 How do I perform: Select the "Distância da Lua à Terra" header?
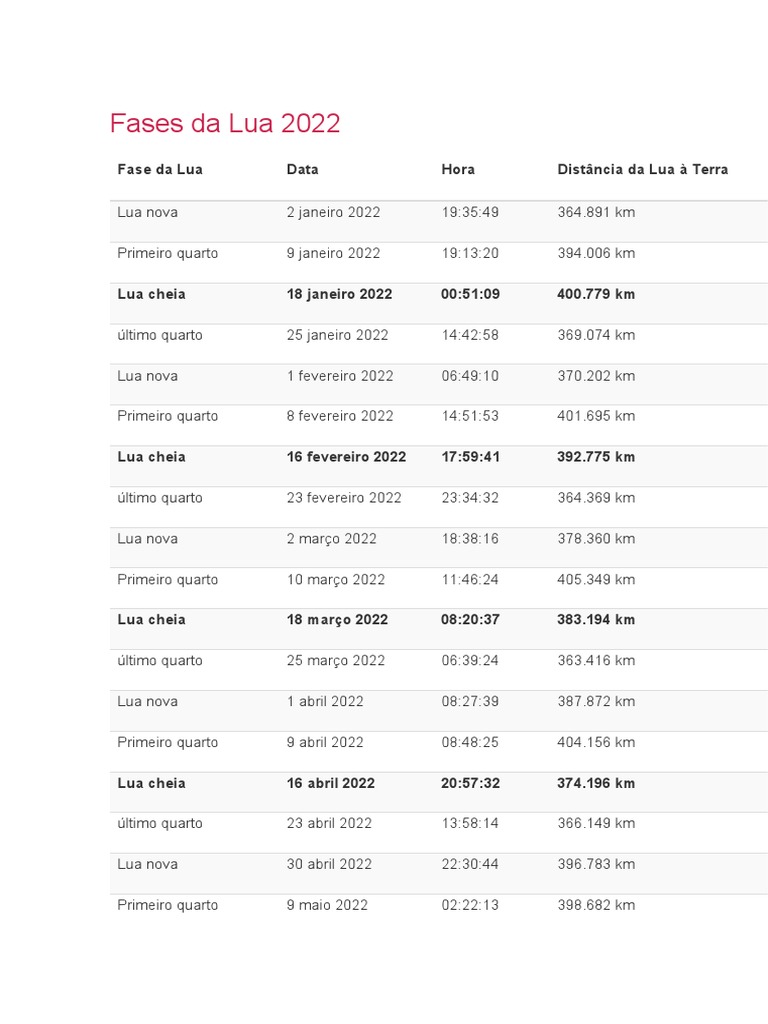642,170
